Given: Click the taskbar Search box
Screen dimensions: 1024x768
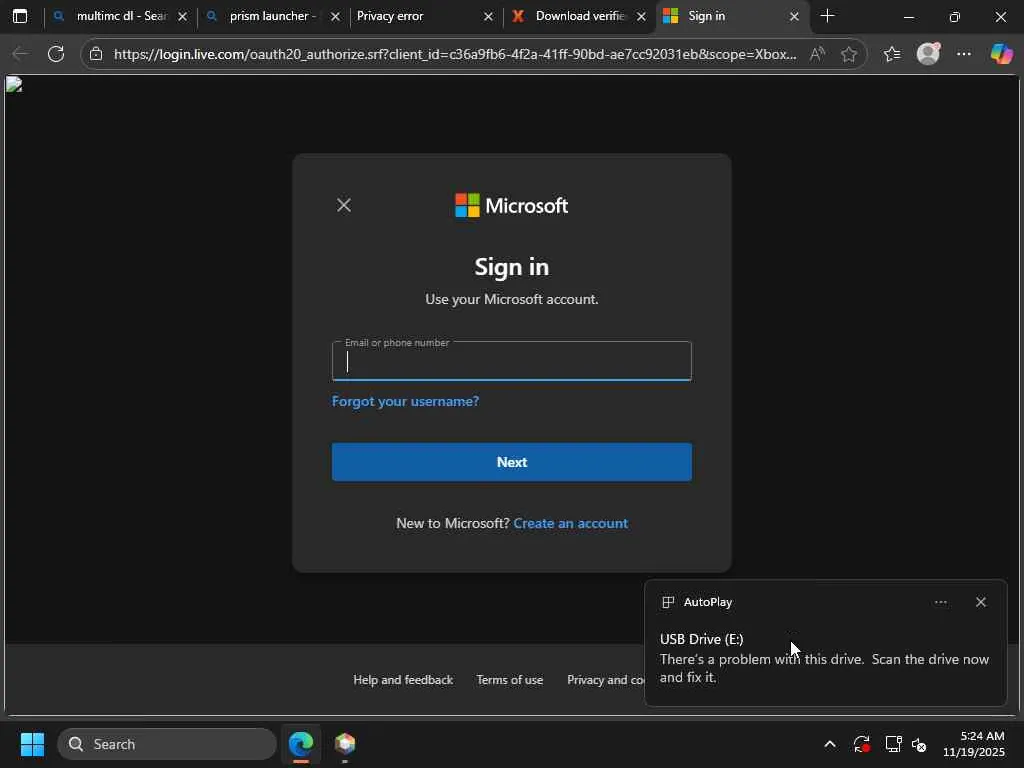Looking at the screenshot, I should 167,744.
